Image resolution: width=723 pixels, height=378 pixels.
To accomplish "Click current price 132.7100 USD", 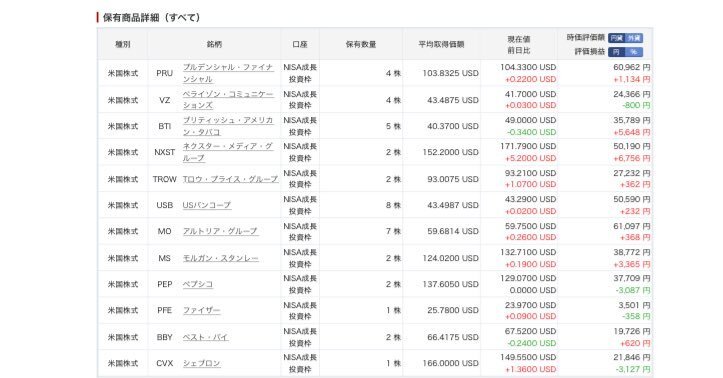I will coord(528,253).
